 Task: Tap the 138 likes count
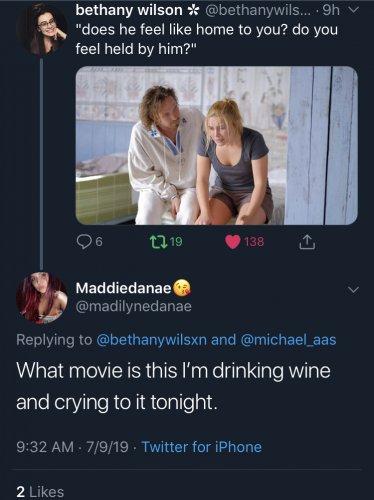pyautogui.click(x=254, y=242)
